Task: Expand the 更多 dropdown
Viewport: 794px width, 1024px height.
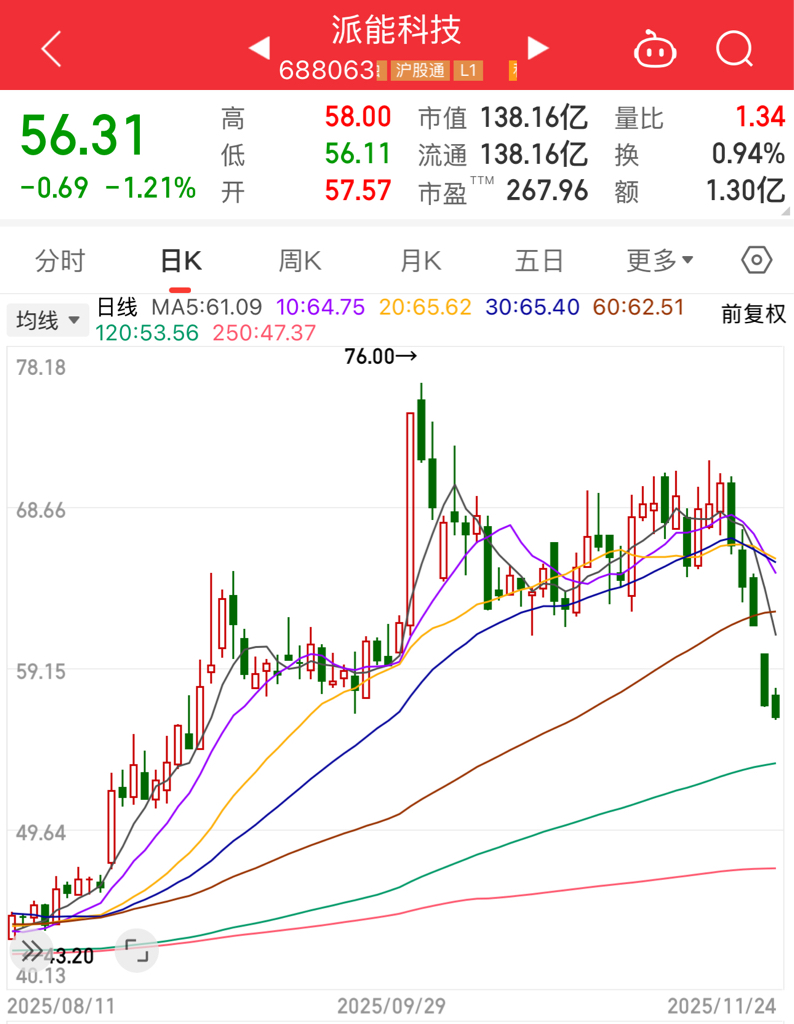Action: pos(659,261)
